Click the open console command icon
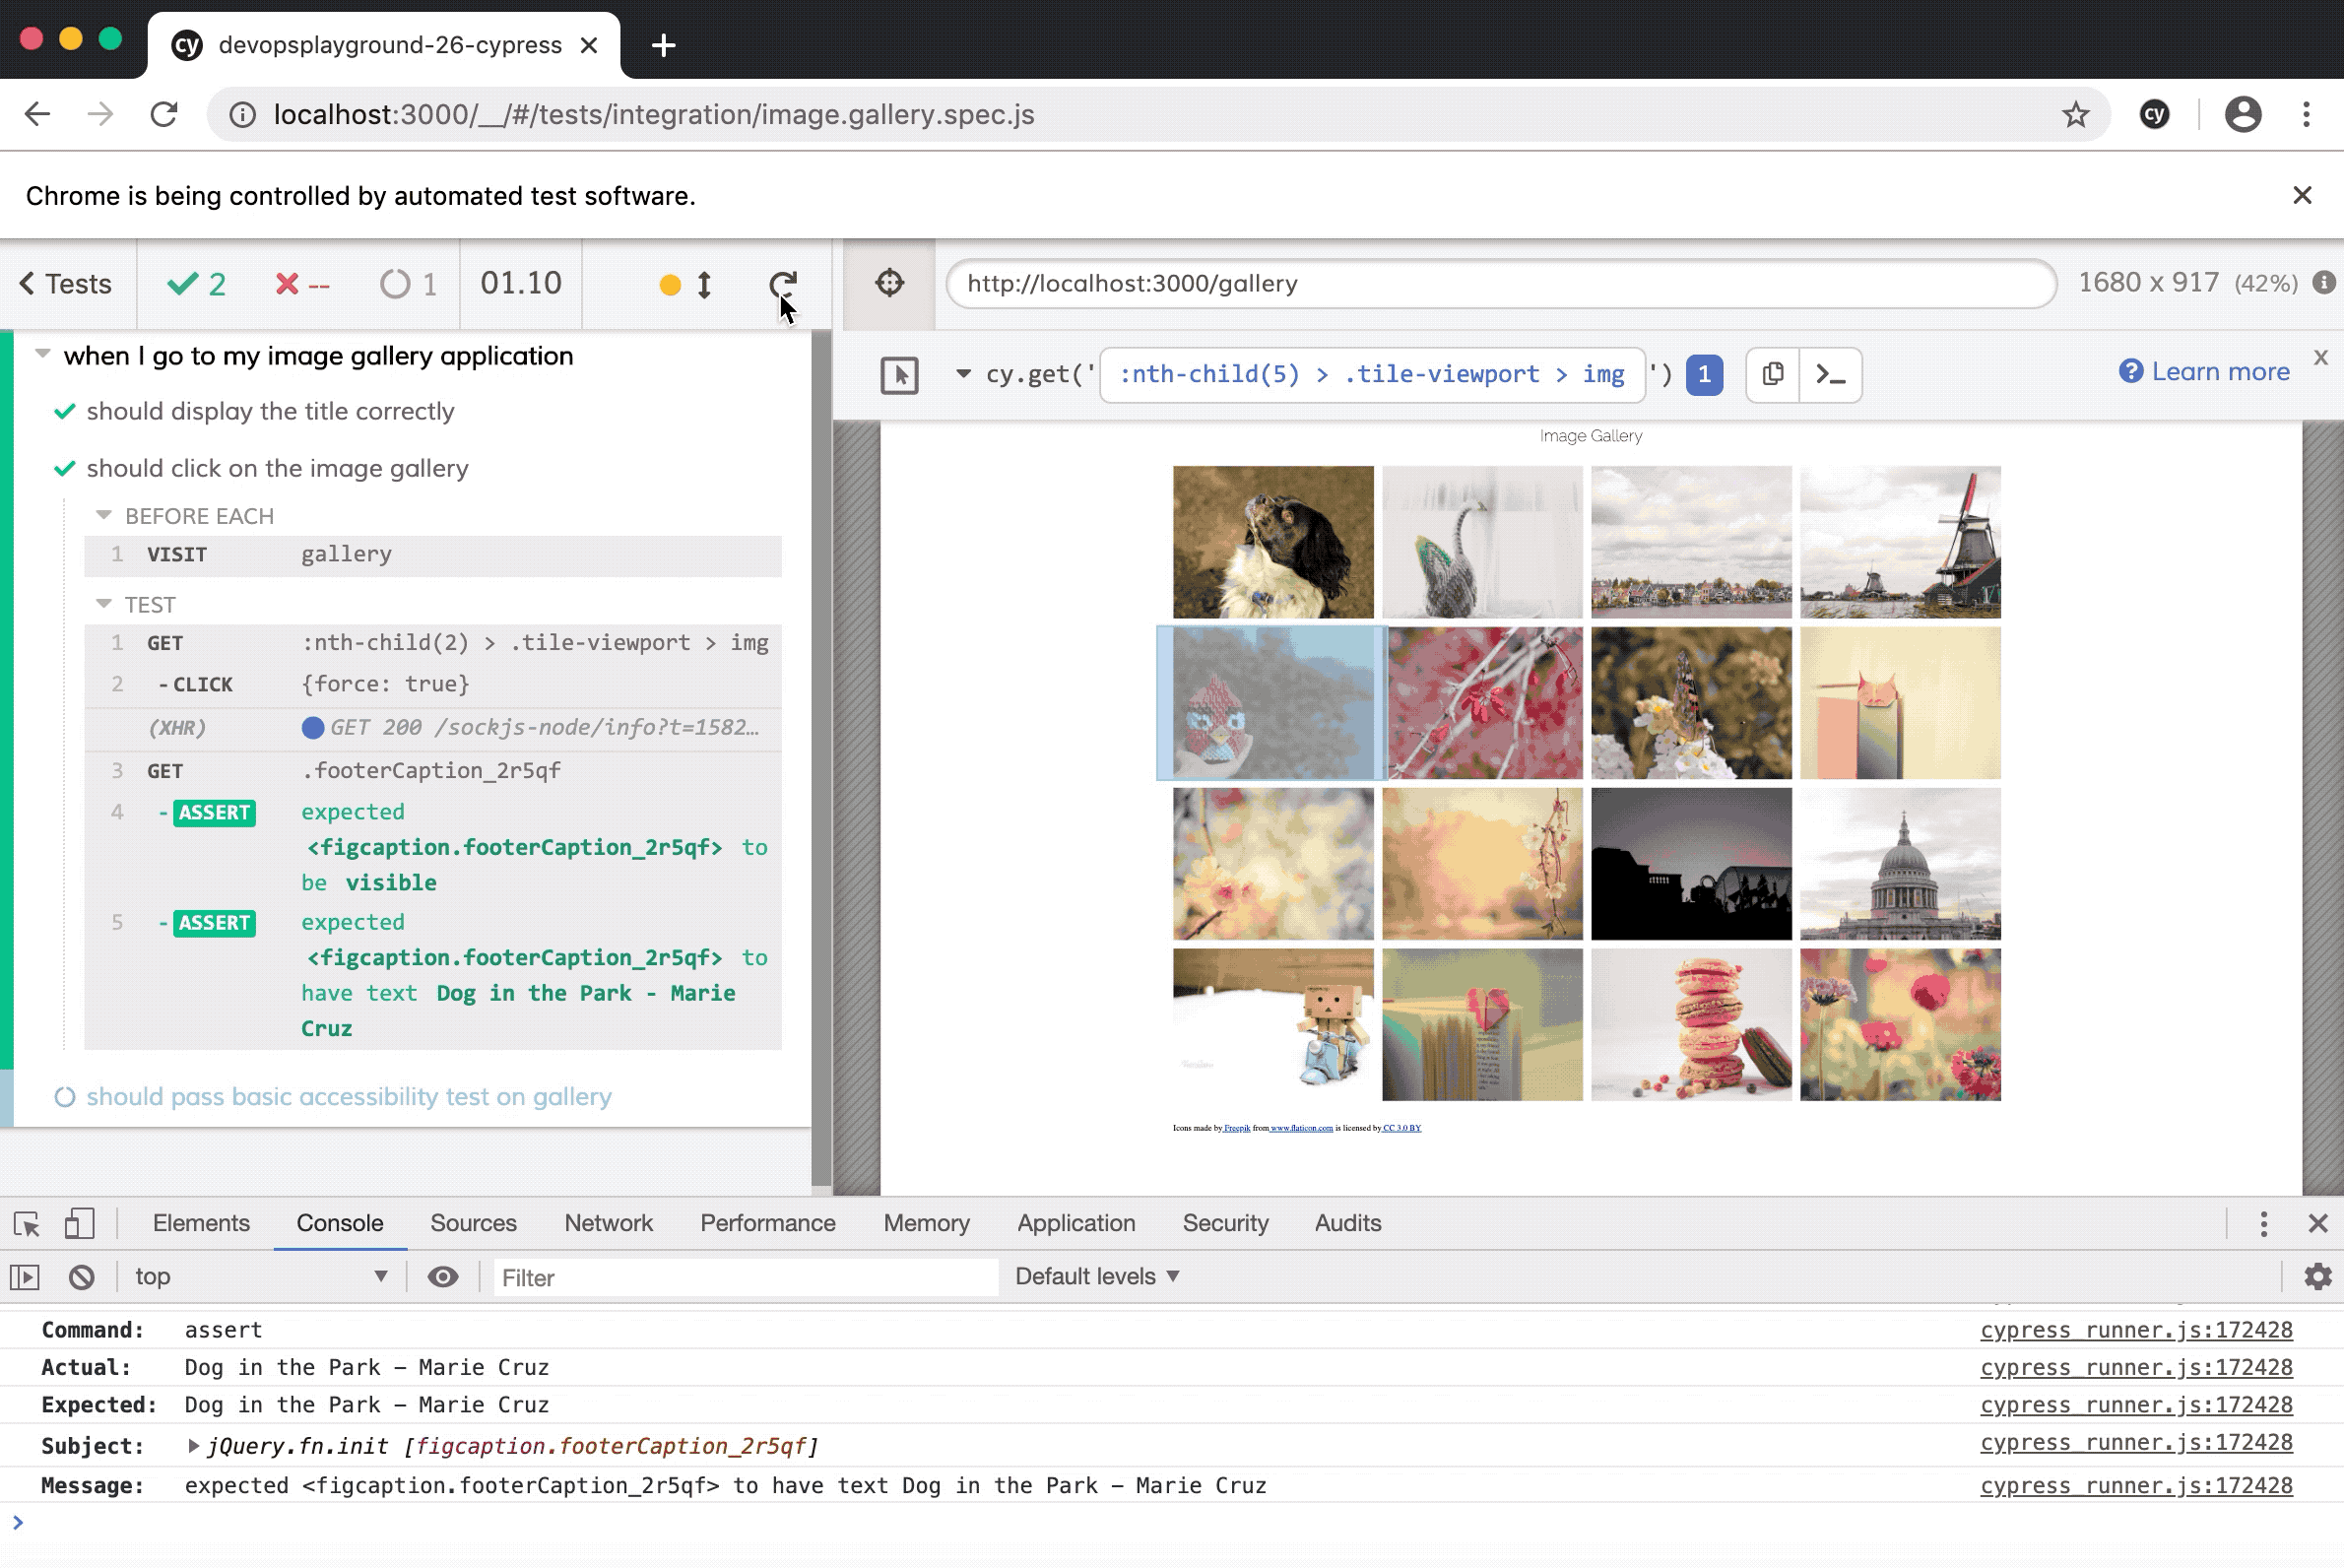The width and height of the screenshot is (2344, 1568). [1832, 374]
